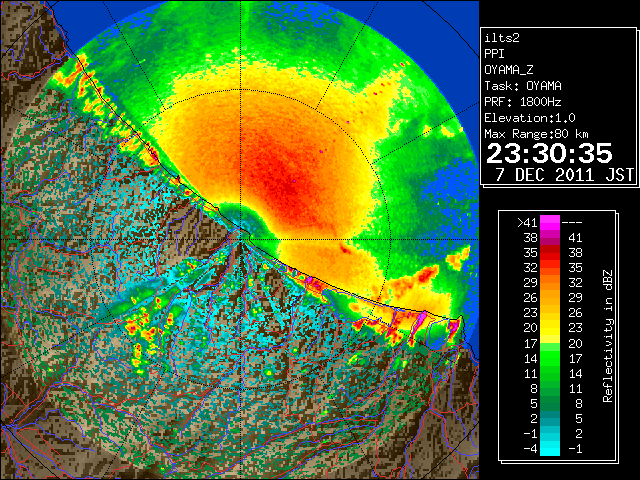Click the "---" legend label
Screen dimensions: 640x480
(x=572, y=222)
